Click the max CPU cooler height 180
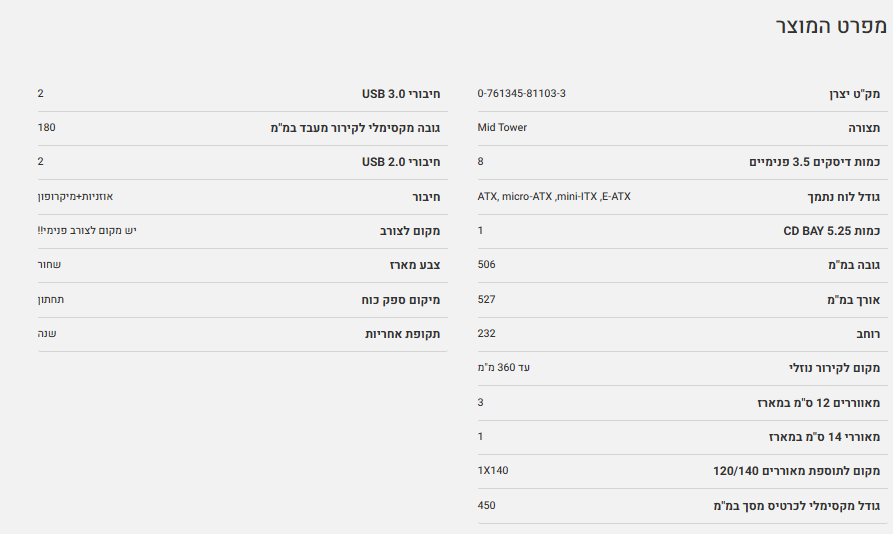Image resolution: width=893 pixels, height=534 pixels. 46,128
